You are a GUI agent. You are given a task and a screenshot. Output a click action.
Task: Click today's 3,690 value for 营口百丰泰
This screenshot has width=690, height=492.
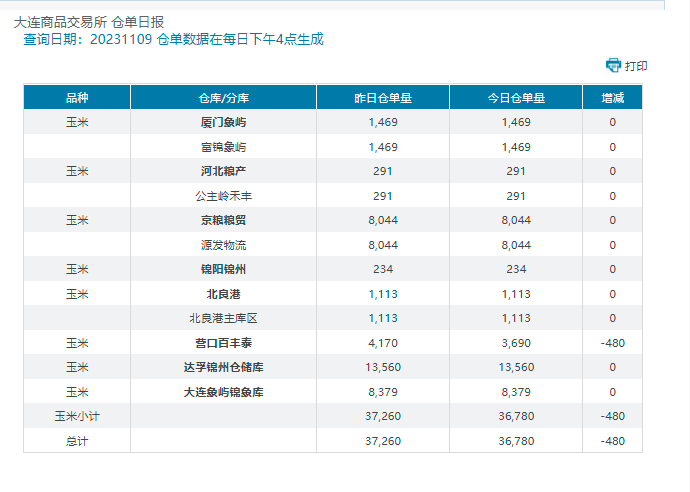pos(516,343)
